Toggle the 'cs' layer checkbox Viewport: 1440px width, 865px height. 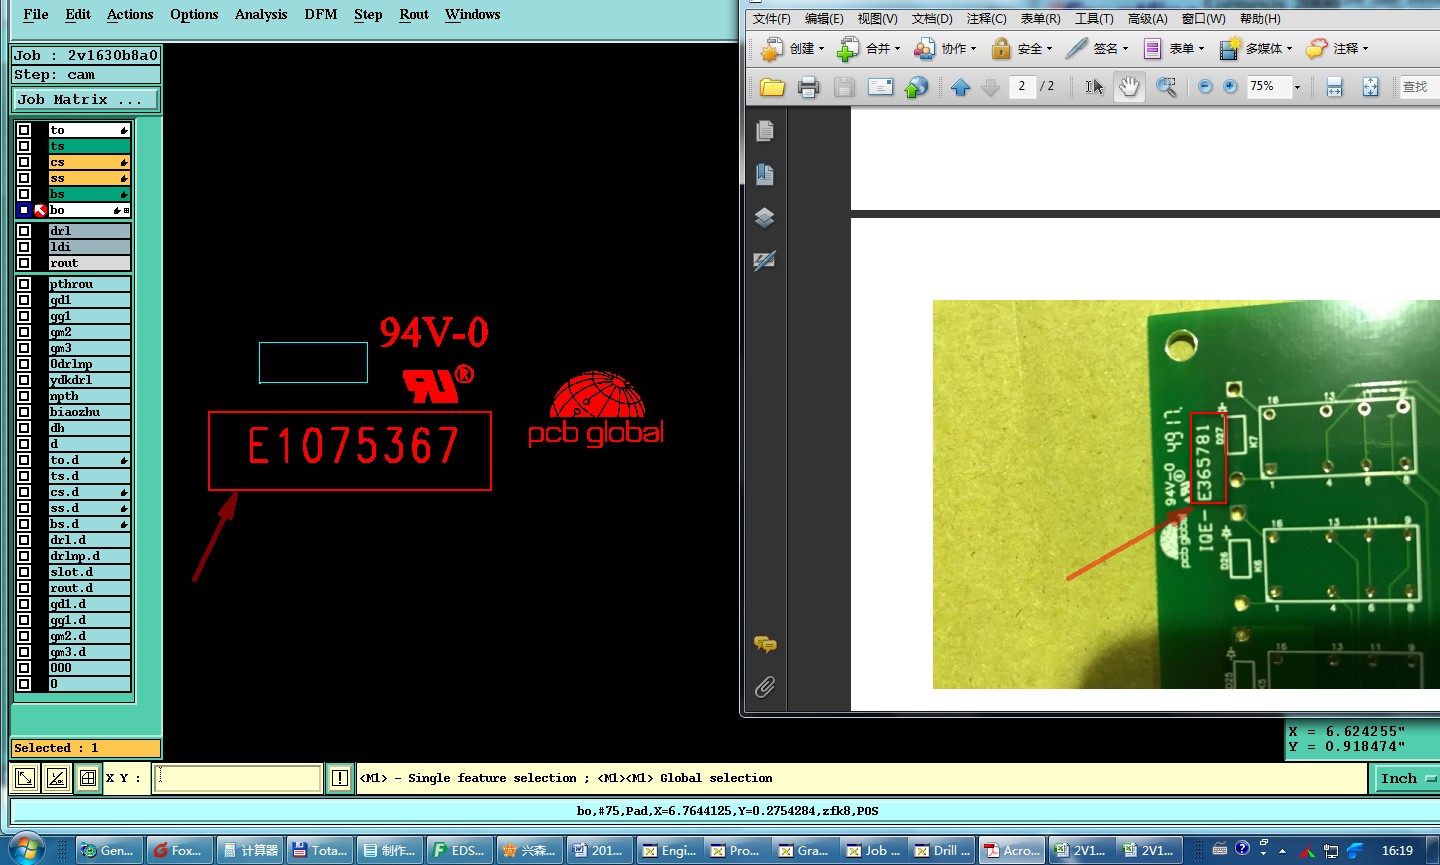point(24,162)
